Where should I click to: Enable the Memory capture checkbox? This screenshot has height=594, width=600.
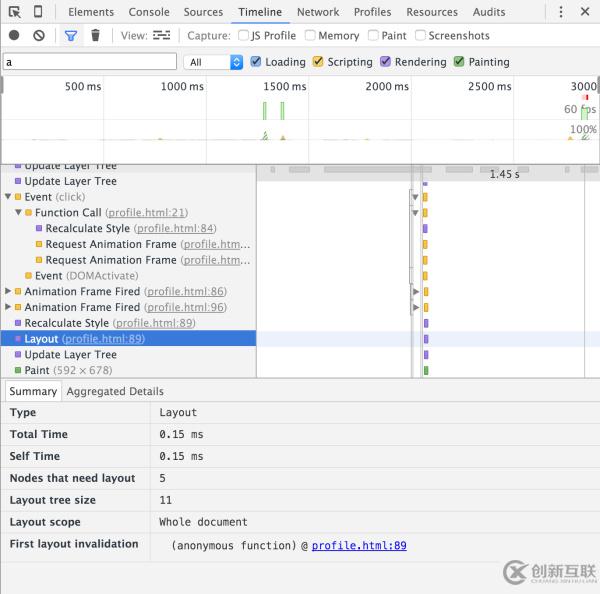(x=310, y=35)
